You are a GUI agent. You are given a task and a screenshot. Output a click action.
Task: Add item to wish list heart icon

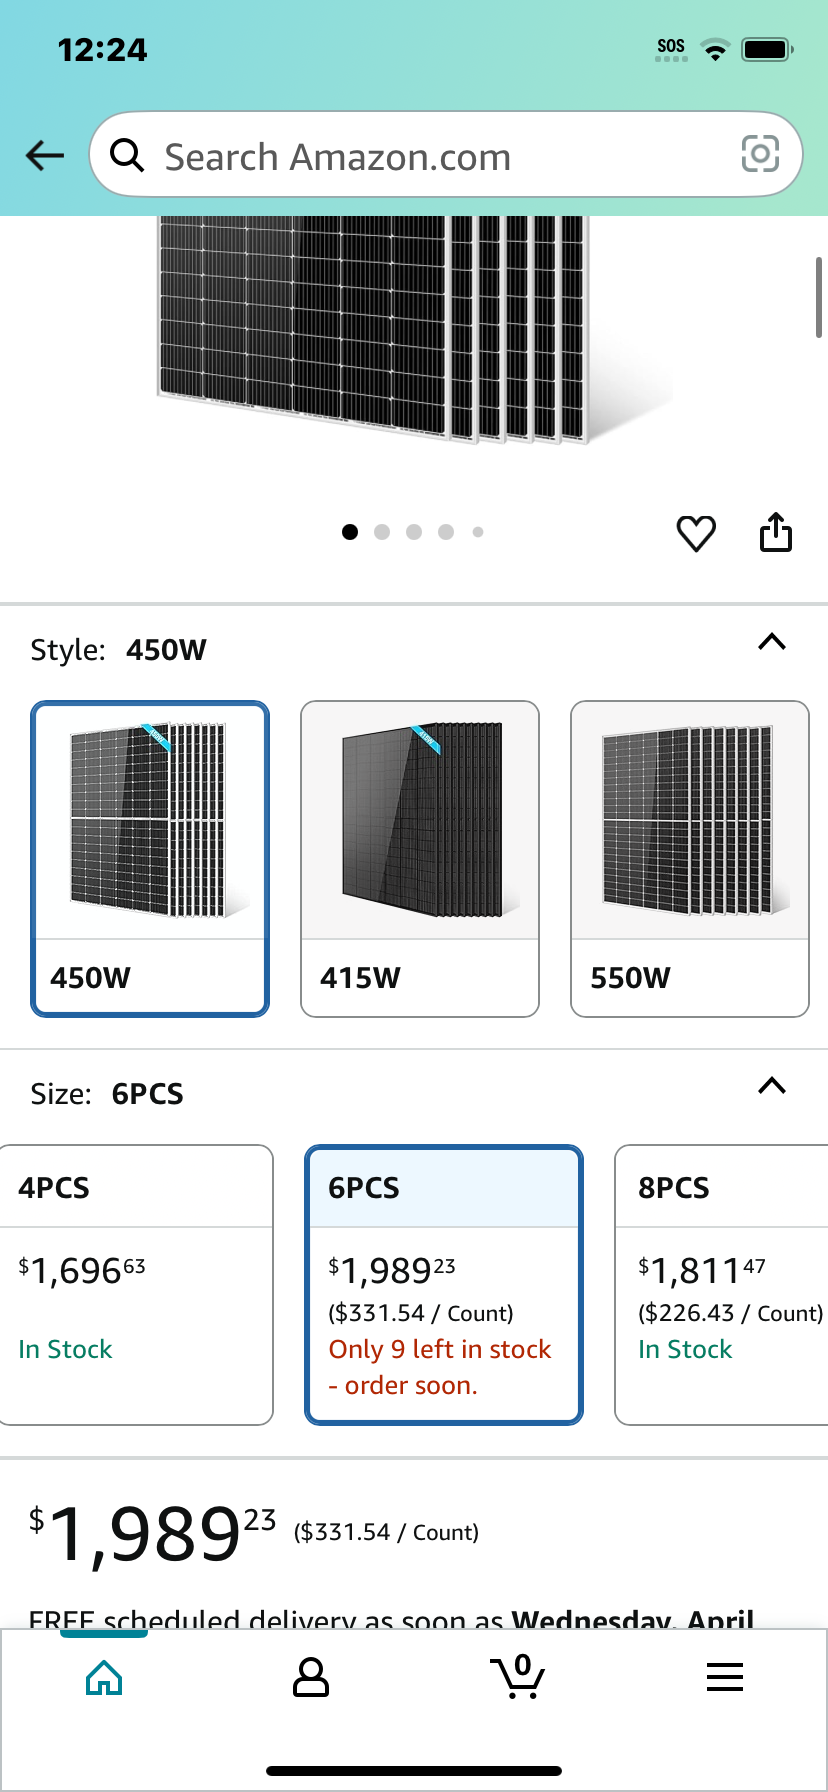(696, 533)
